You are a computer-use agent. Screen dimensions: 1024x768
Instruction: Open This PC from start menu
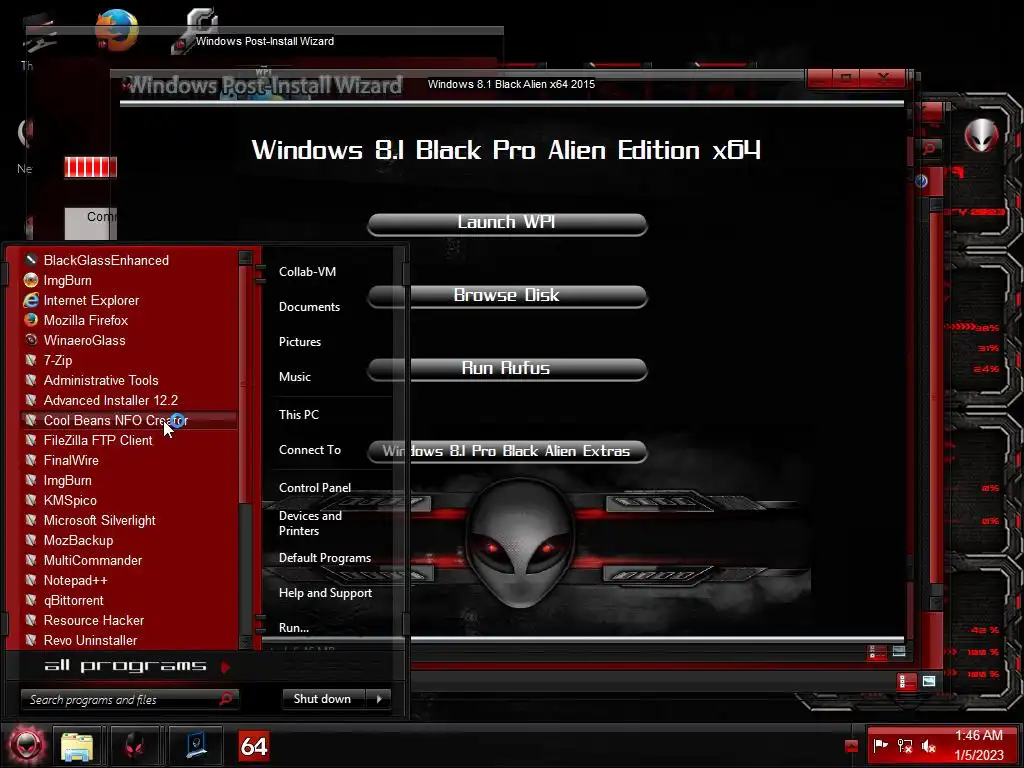coord(298,415)
